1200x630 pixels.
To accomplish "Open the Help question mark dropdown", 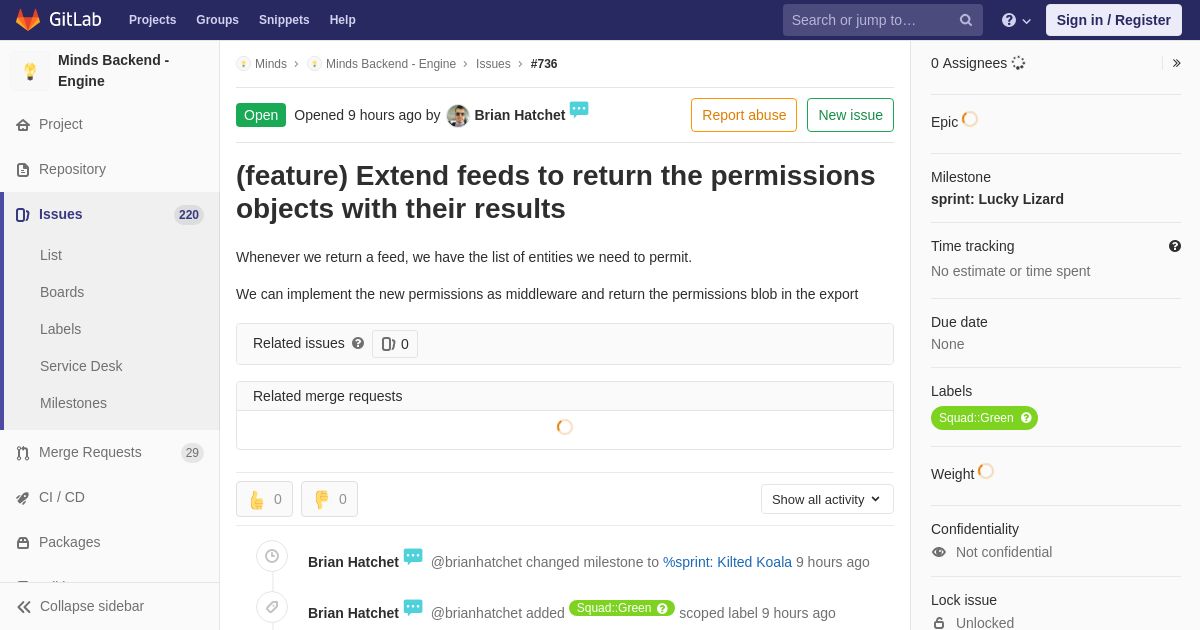I will click(1015, 20).
